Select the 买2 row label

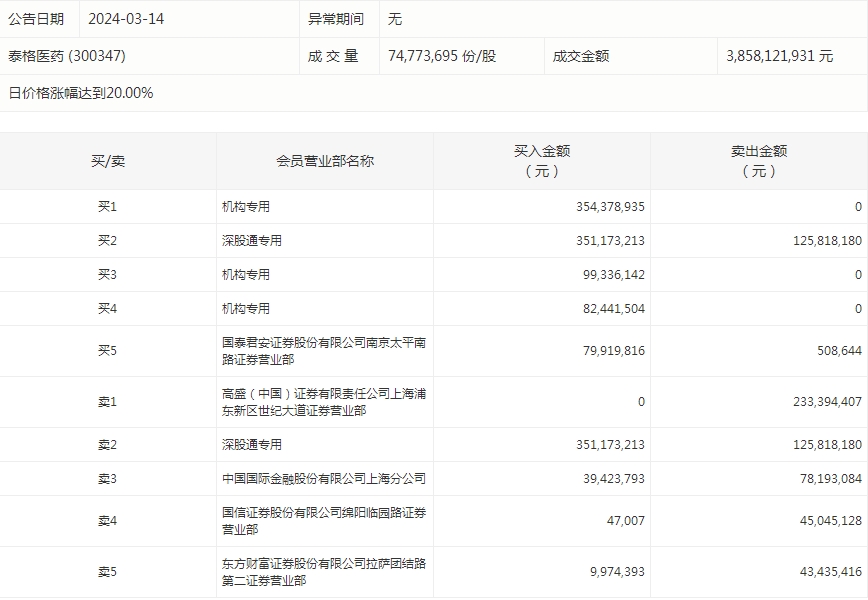click(107, 240)
